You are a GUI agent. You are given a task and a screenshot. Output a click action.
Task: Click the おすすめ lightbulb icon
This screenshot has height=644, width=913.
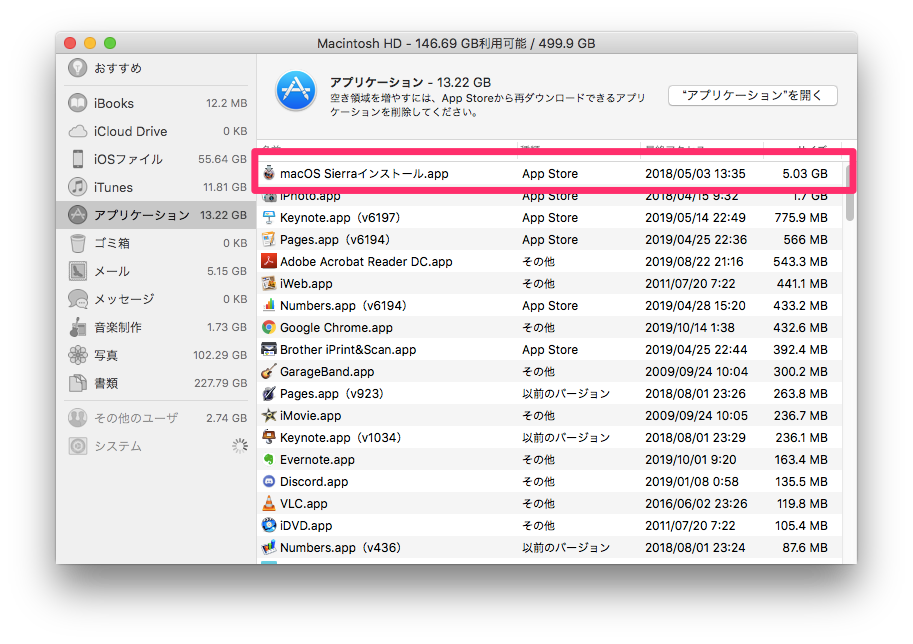pos(77,68)
